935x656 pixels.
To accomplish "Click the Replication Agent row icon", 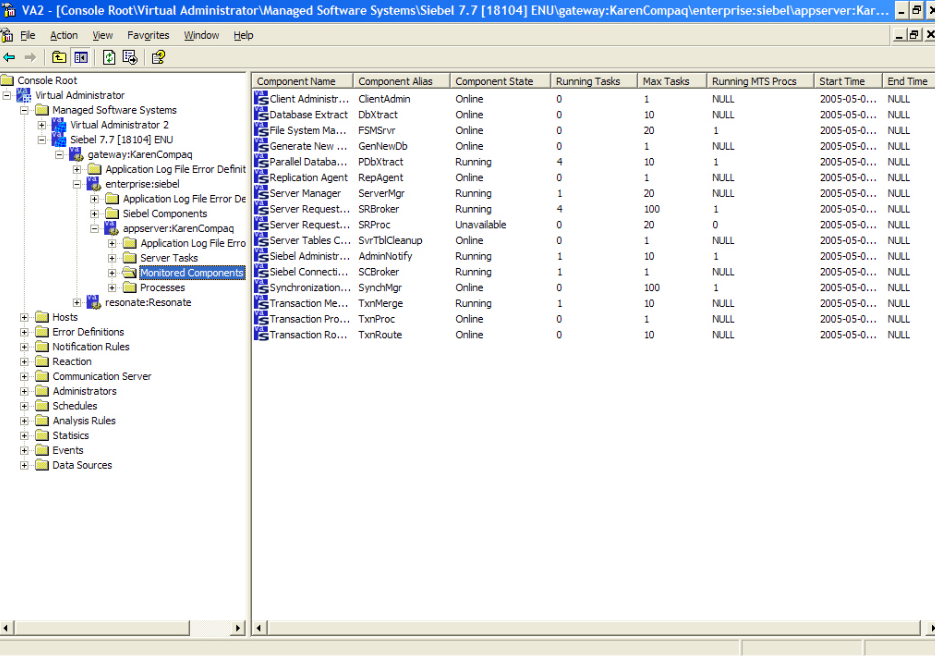I will pyautogui.click(x=261, y=177).
